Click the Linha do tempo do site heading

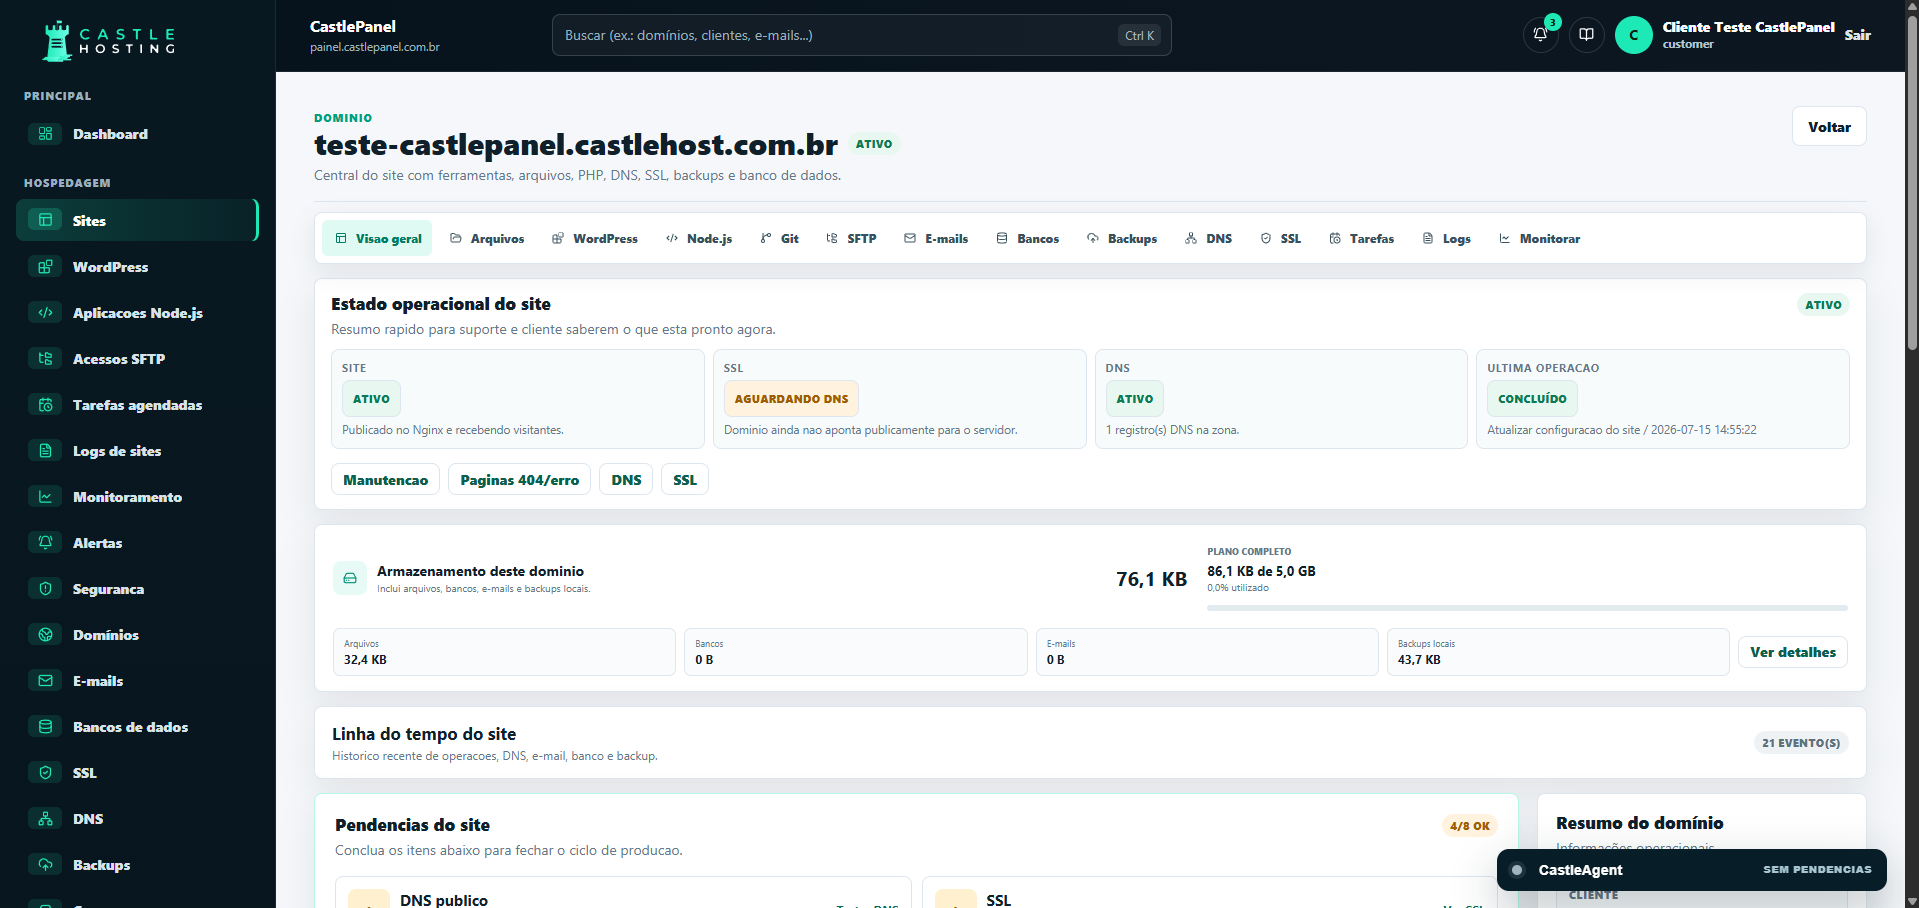point(424,734)
